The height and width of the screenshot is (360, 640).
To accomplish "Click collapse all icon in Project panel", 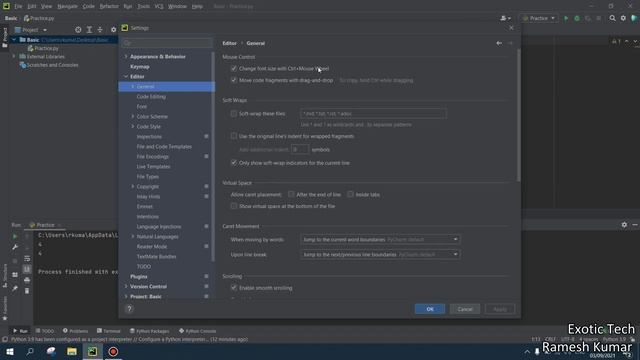I will coord(100,30).
